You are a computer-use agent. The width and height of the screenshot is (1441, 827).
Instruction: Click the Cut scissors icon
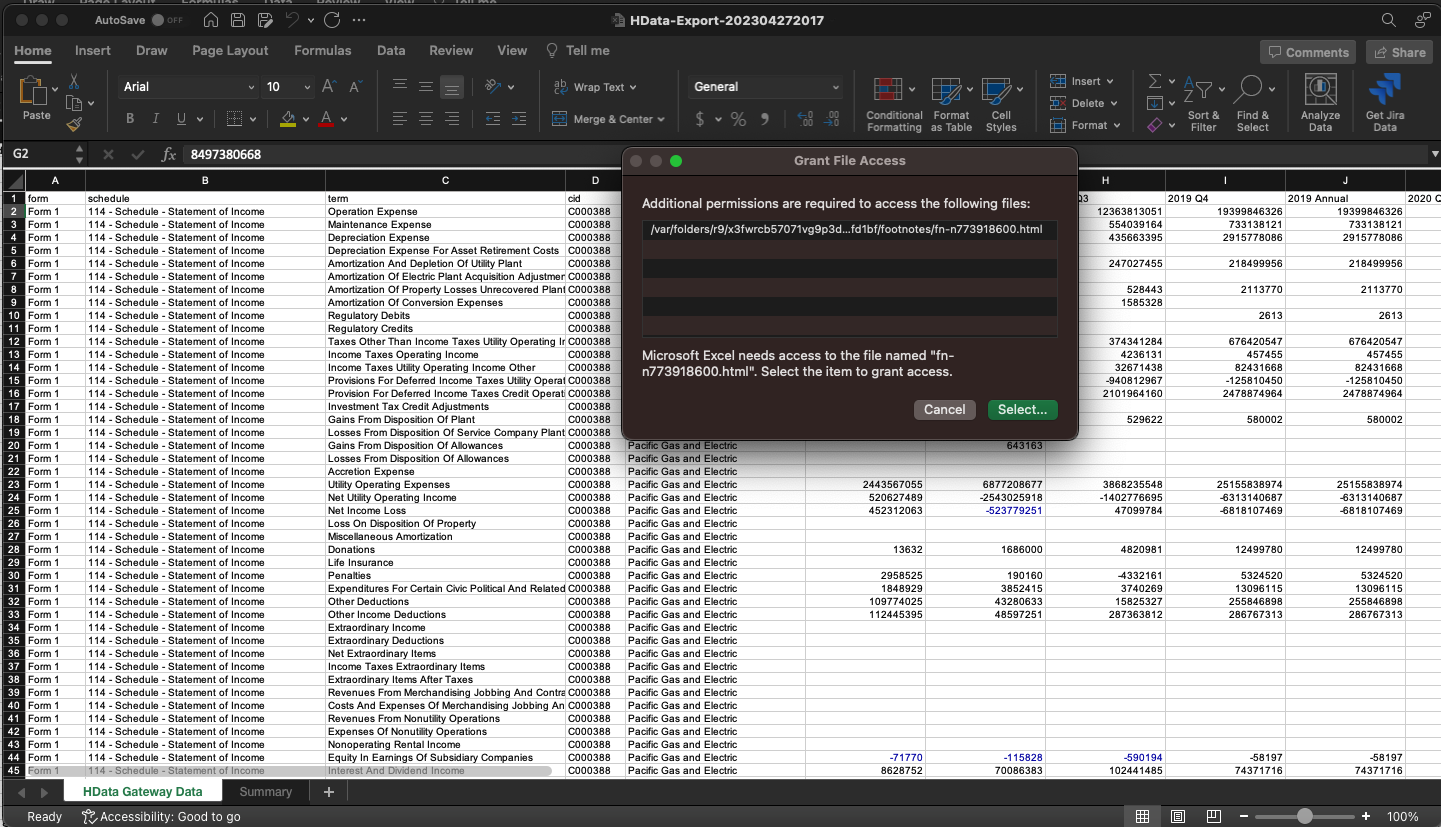74,82
